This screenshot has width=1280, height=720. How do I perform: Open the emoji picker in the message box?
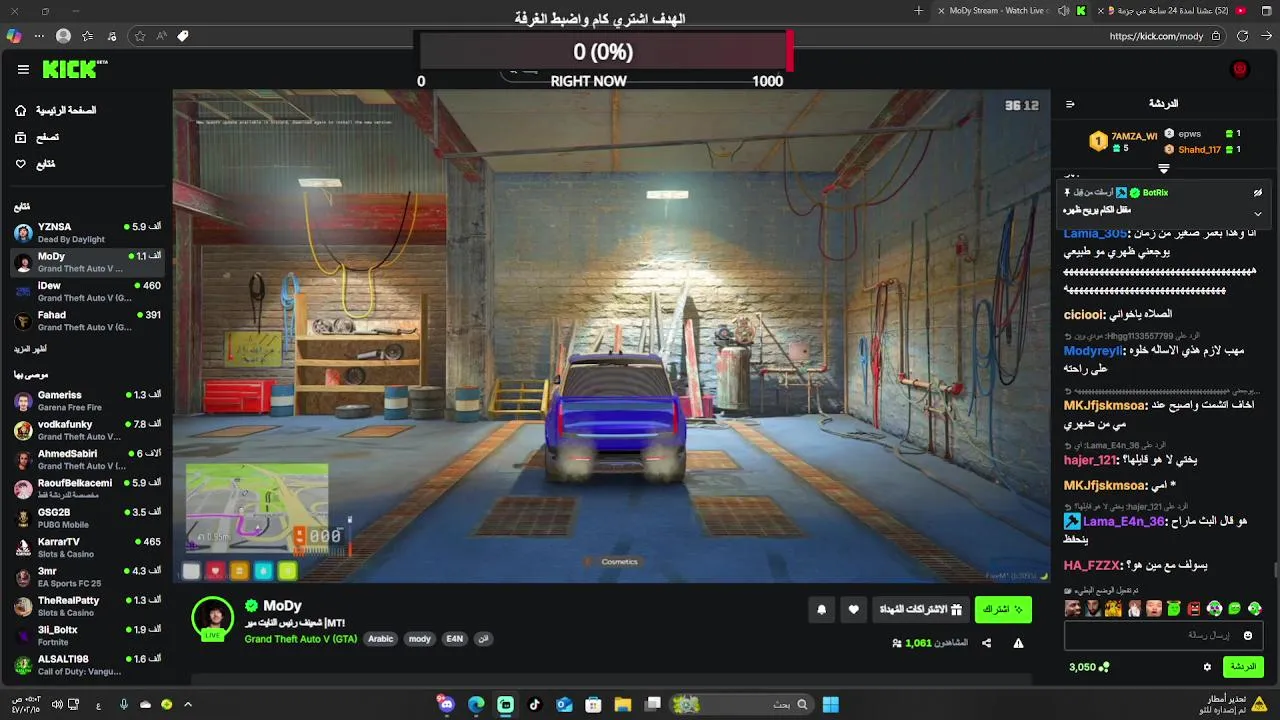coord(1248,635)
